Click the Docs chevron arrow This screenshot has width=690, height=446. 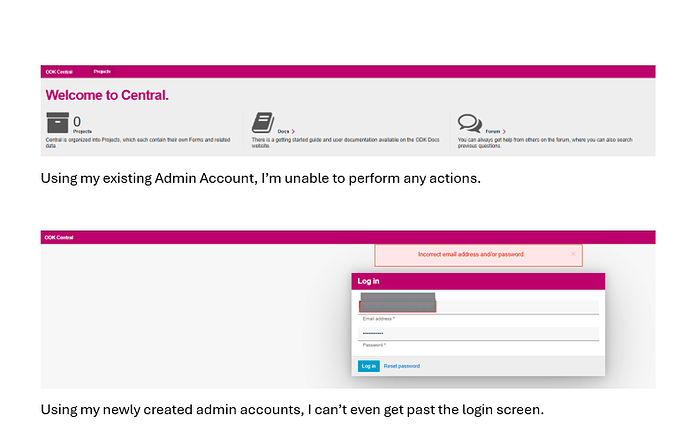click(x=293, y=132)
